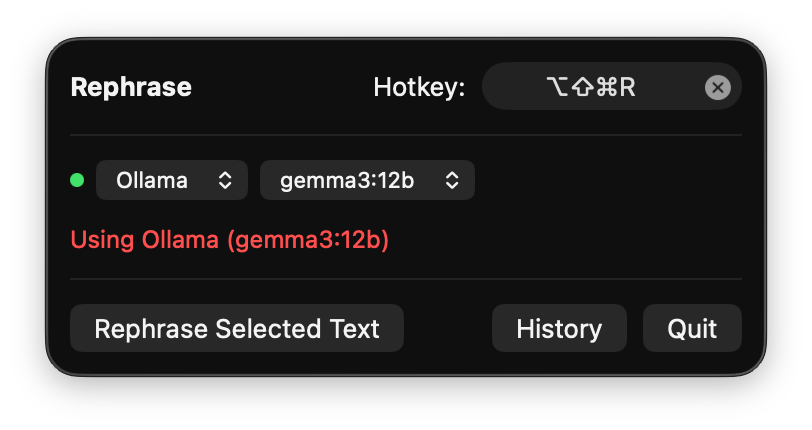Click the up-down chevrons beside Ollama

pos(225,181)
